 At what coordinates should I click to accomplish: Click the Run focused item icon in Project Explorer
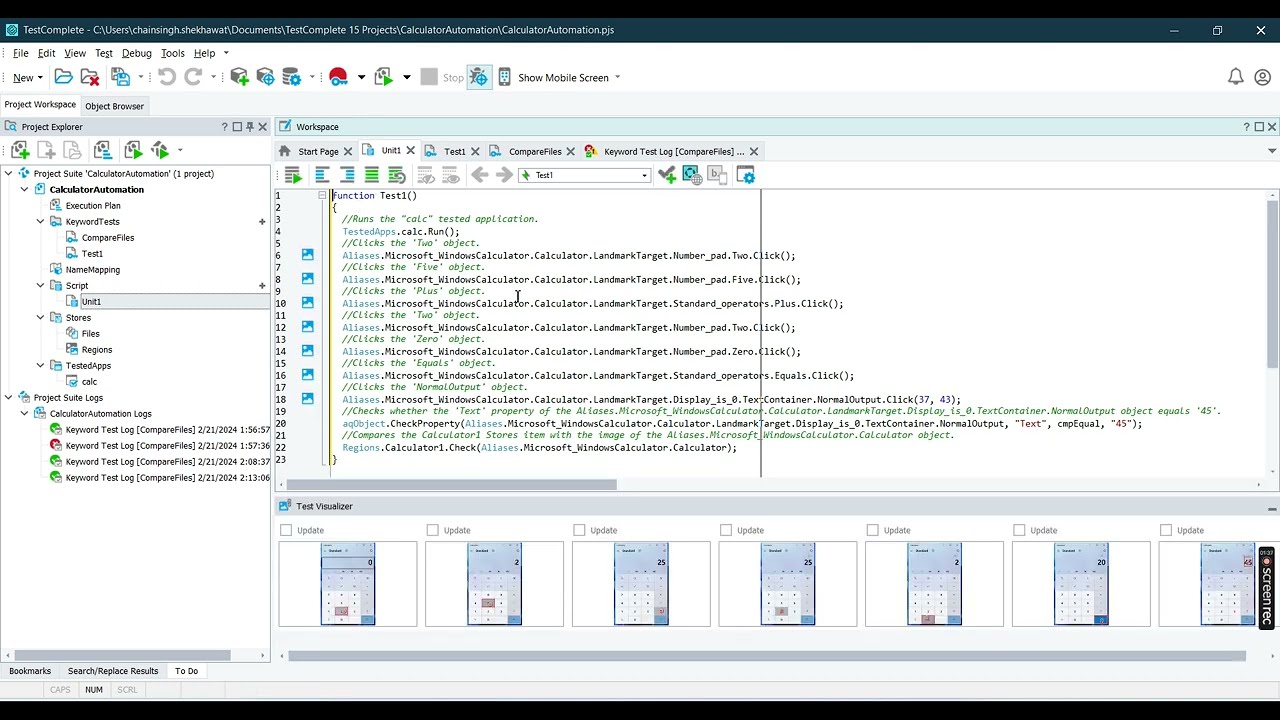pos(133,150)
